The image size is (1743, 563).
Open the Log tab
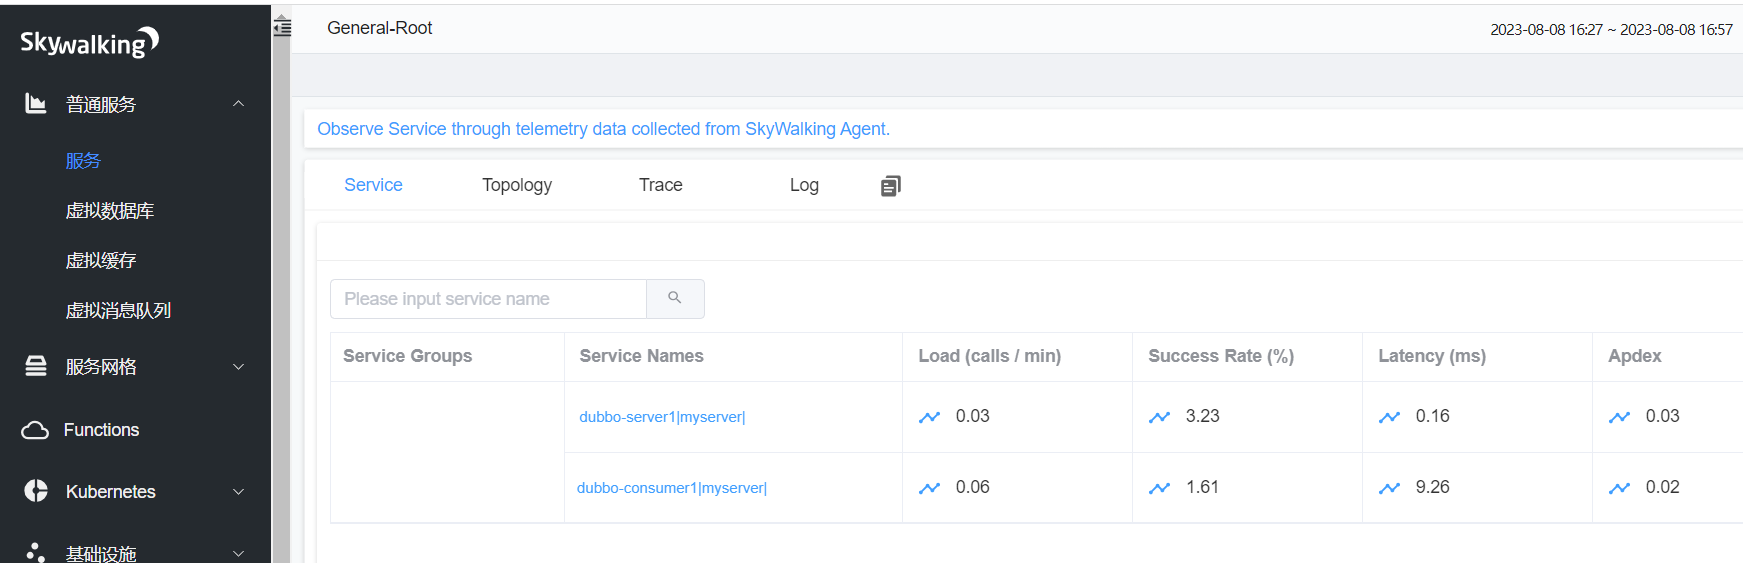[803, 185]
